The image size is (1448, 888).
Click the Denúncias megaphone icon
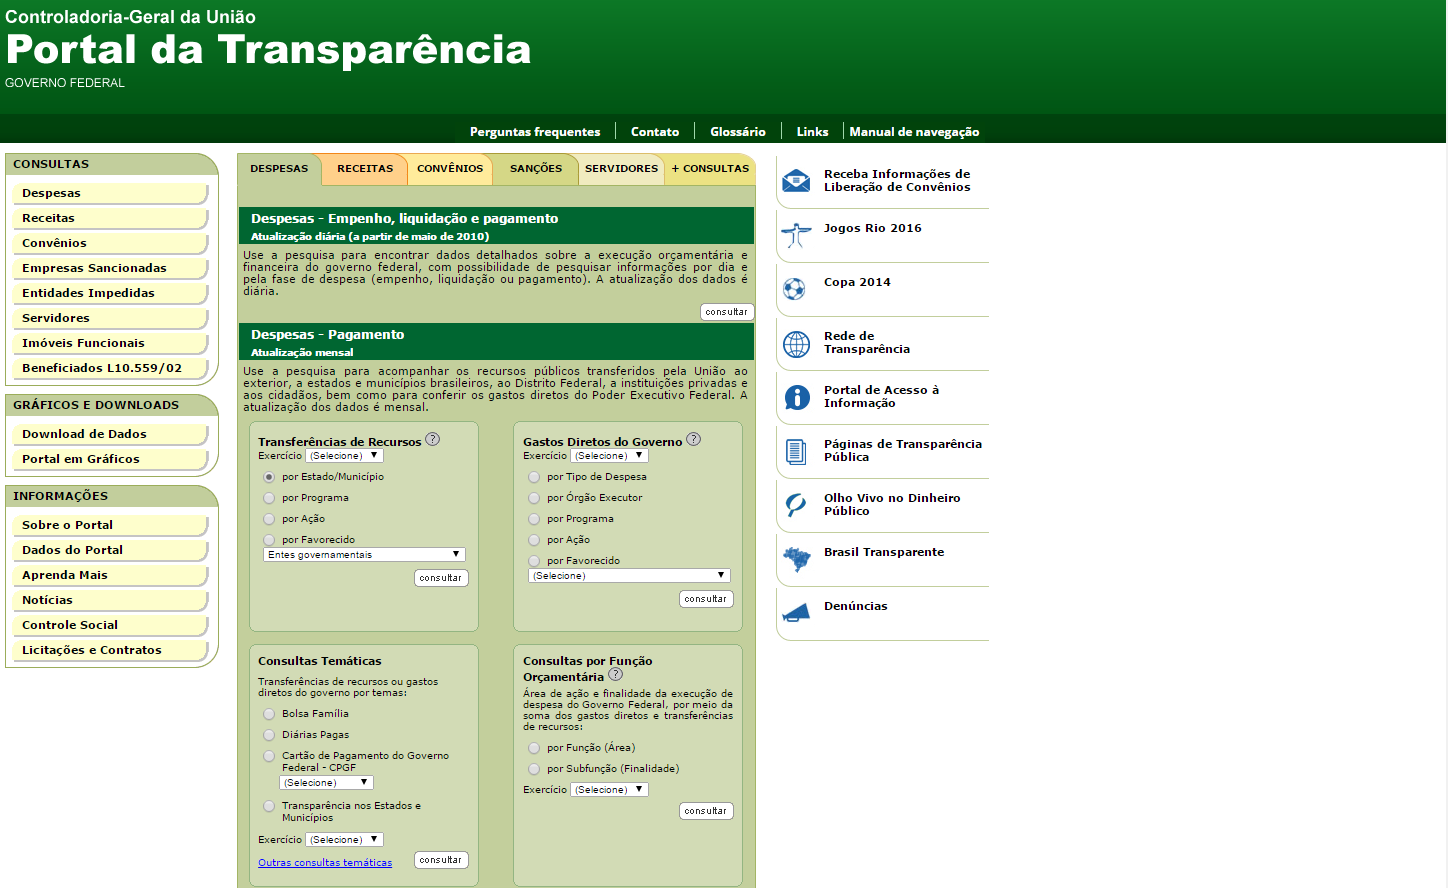(x=796, y=612)
